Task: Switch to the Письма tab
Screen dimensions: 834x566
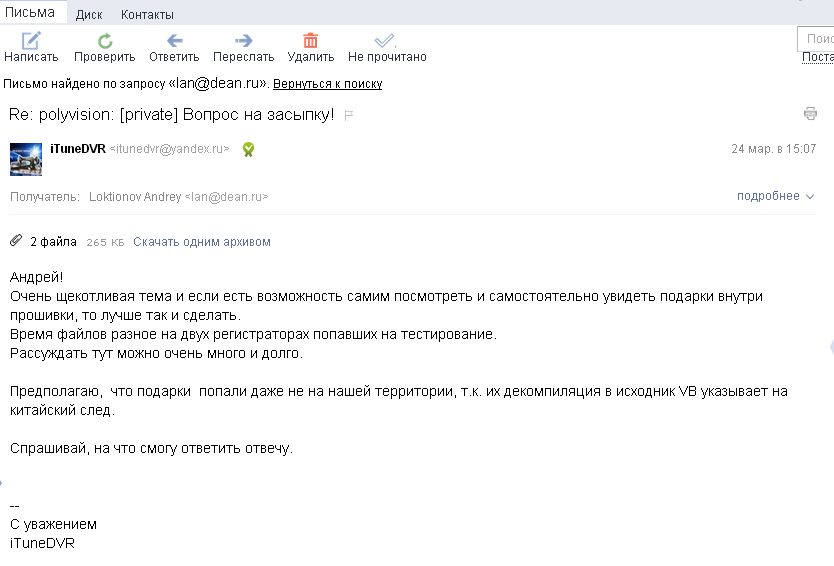Action: (30, 12)
